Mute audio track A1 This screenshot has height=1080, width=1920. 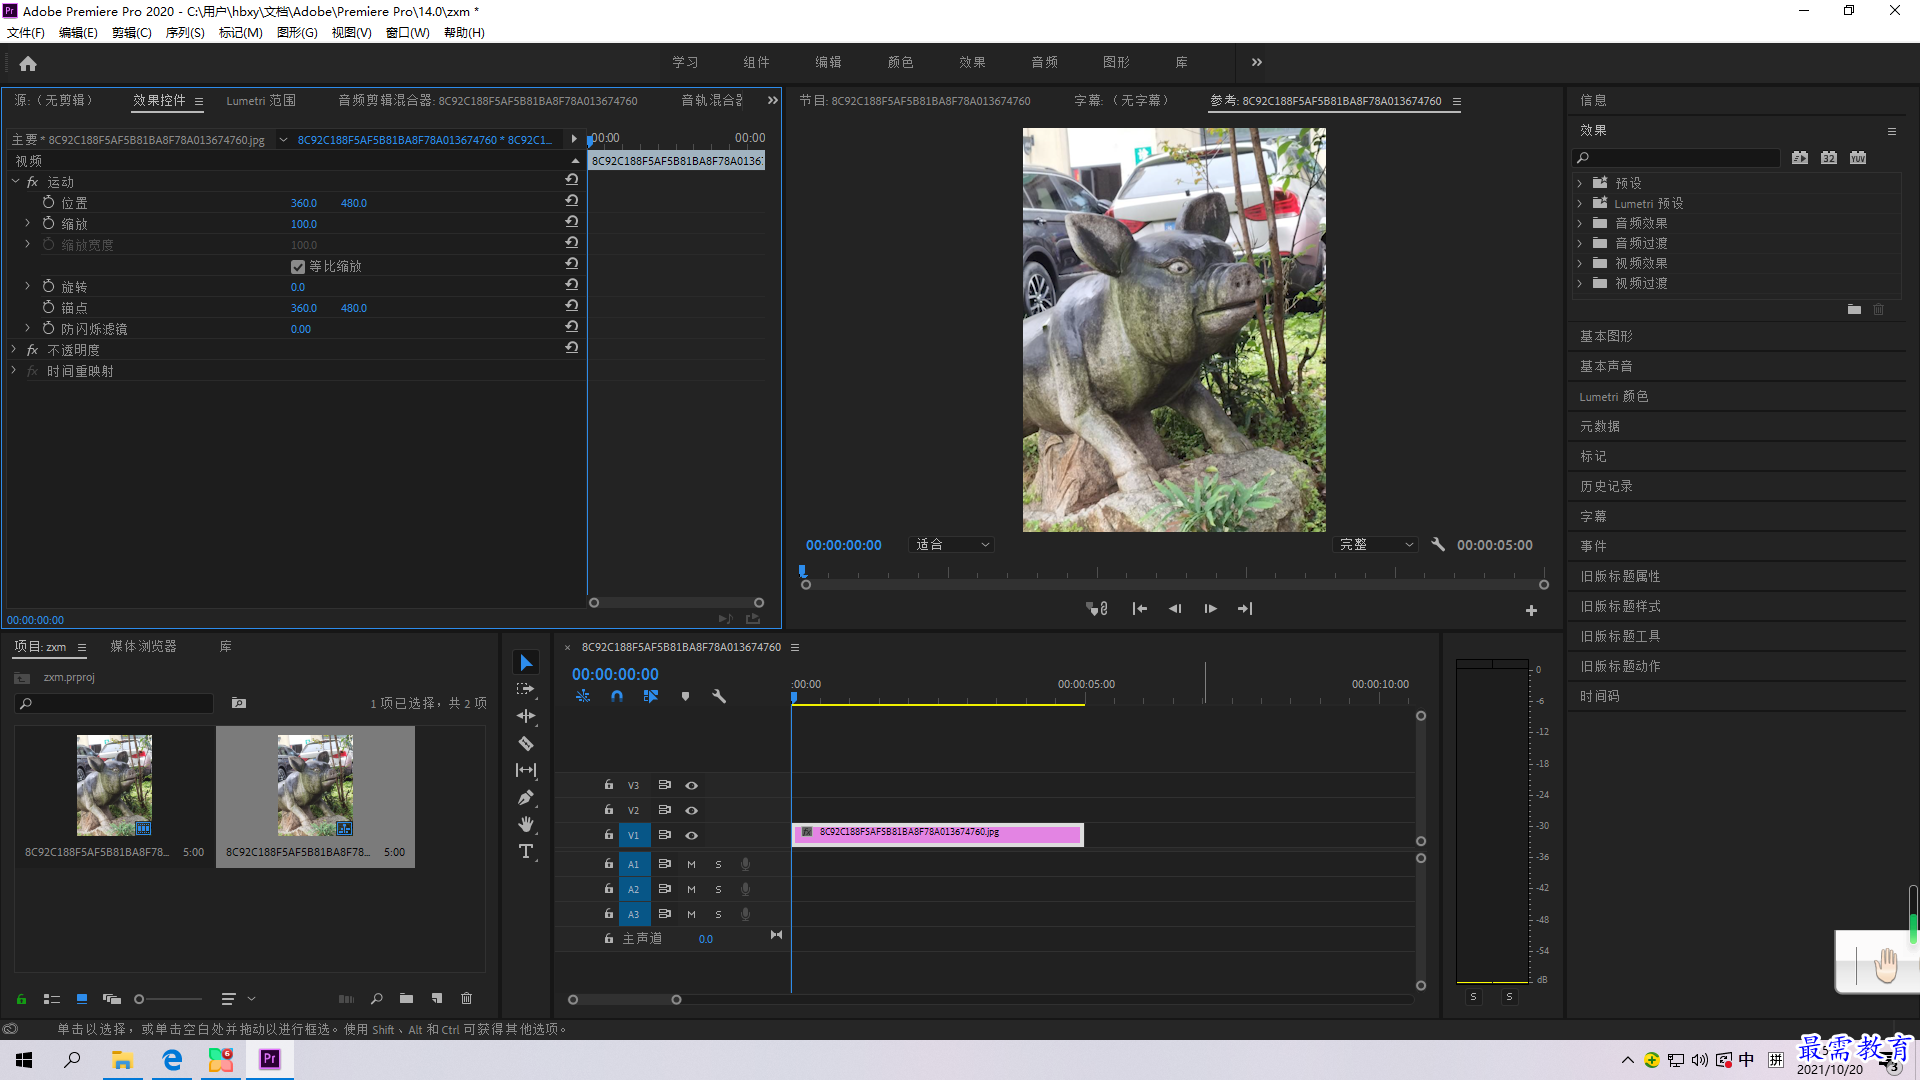691,864
